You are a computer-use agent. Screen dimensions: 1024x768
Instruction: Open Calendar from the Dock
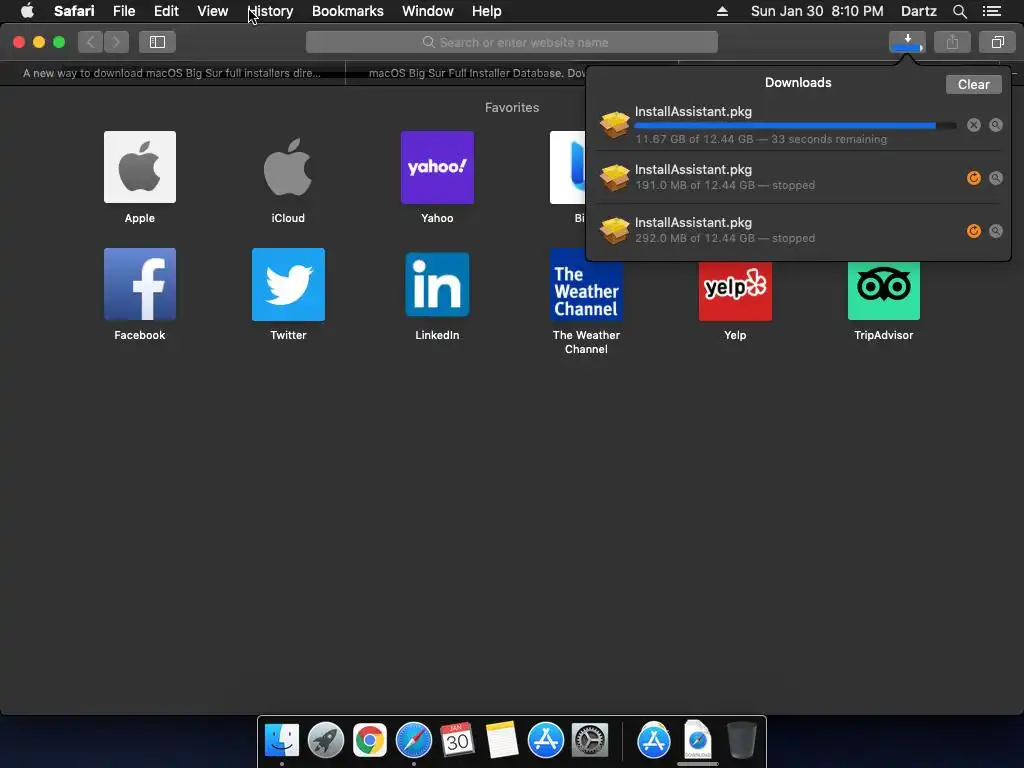click(x=457, y=740)
